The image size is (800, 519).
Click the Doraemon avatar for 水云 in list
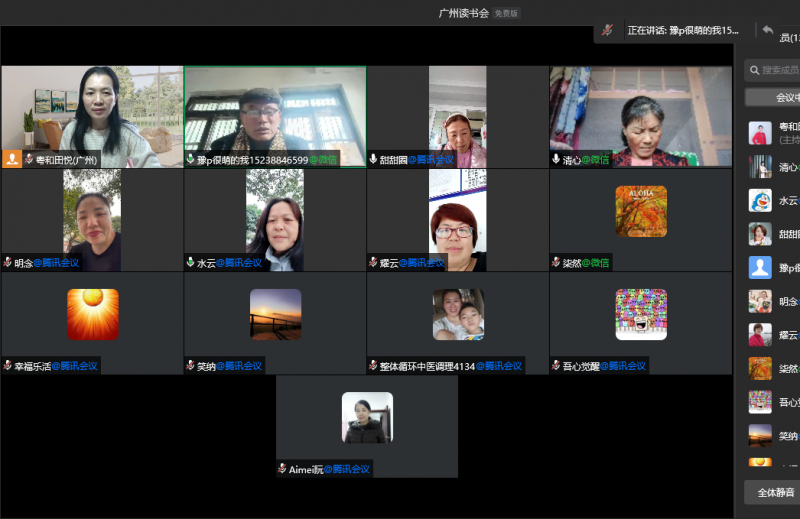(760, 200)
